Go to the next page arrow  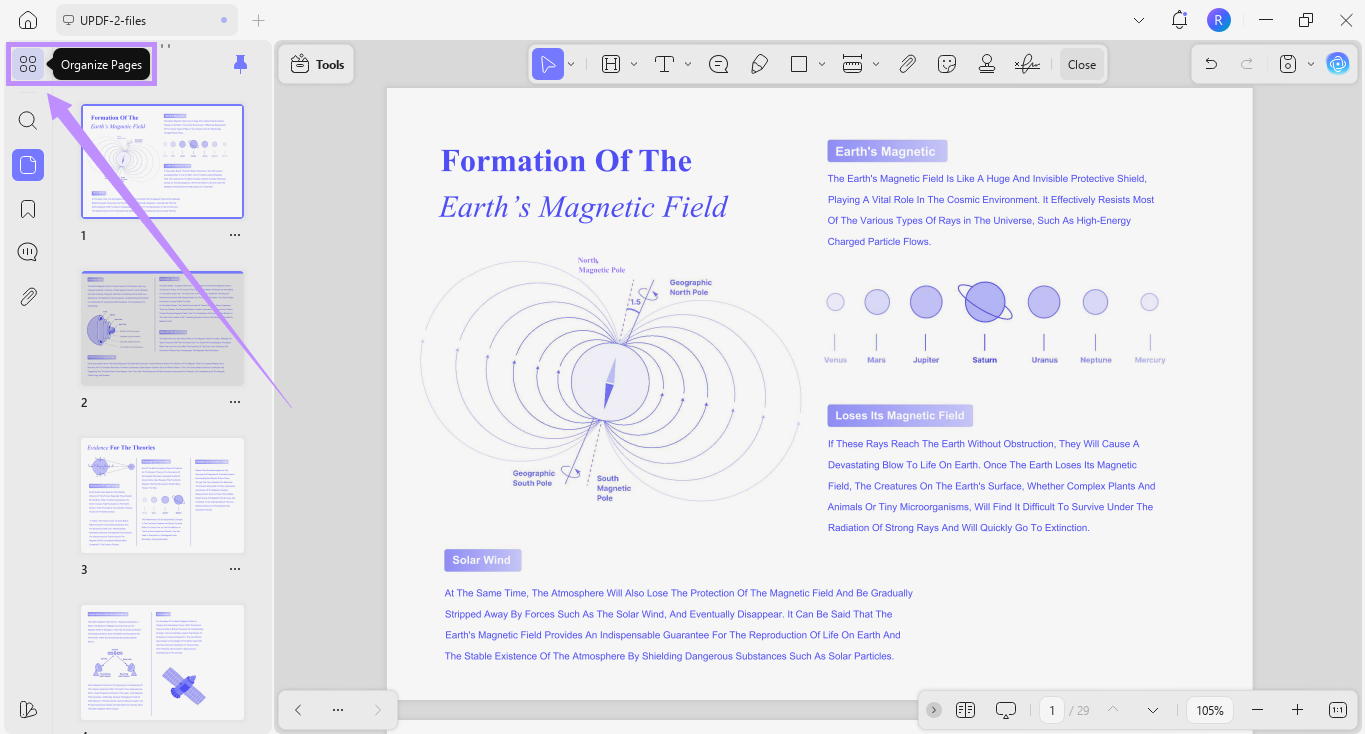tap(1153, 710)
